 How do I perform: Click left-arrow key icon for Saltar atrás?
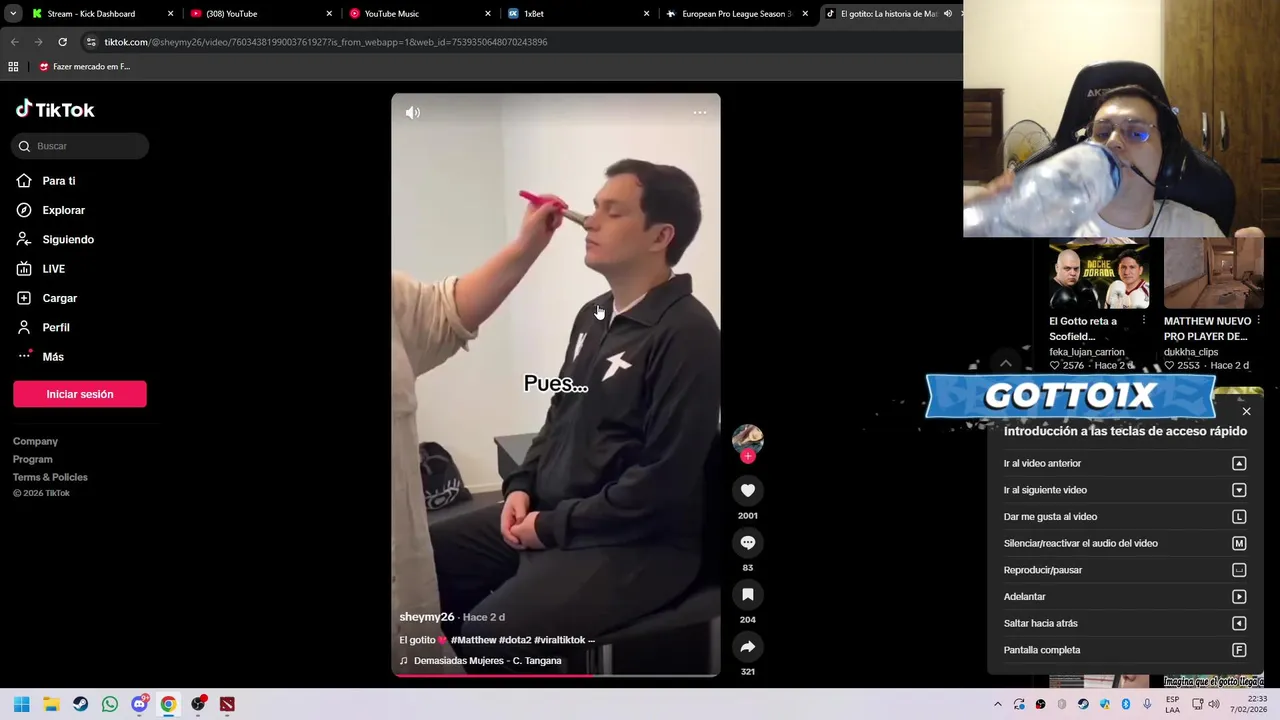point(1239,623)
